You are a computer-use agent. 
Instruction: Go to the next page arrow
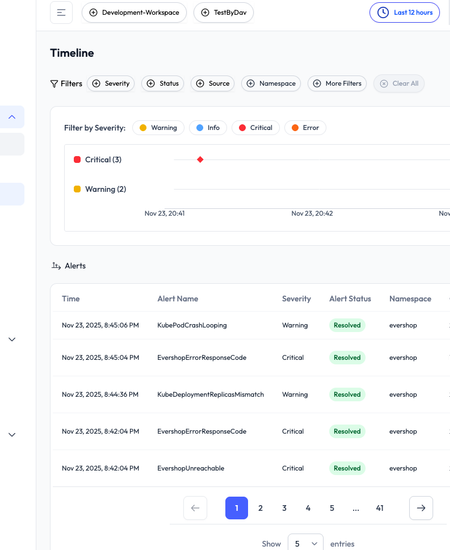tap(421, 508)
